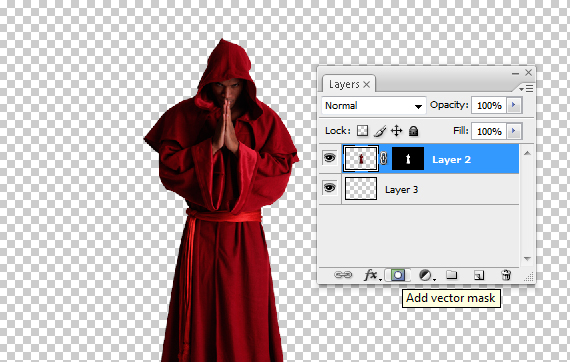This screenshot has width=570, height=362.
Task: Click the Create new layer icon
Action: (479, 275)
